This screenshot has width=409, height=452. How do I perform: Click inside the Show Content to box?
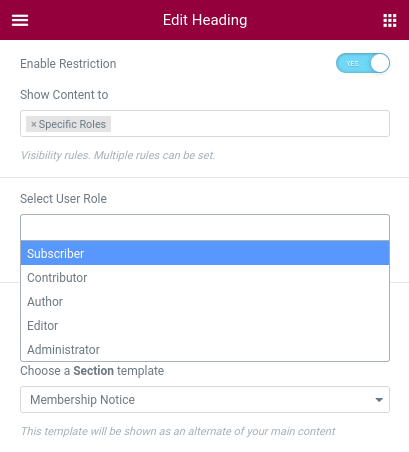point(250,123)
